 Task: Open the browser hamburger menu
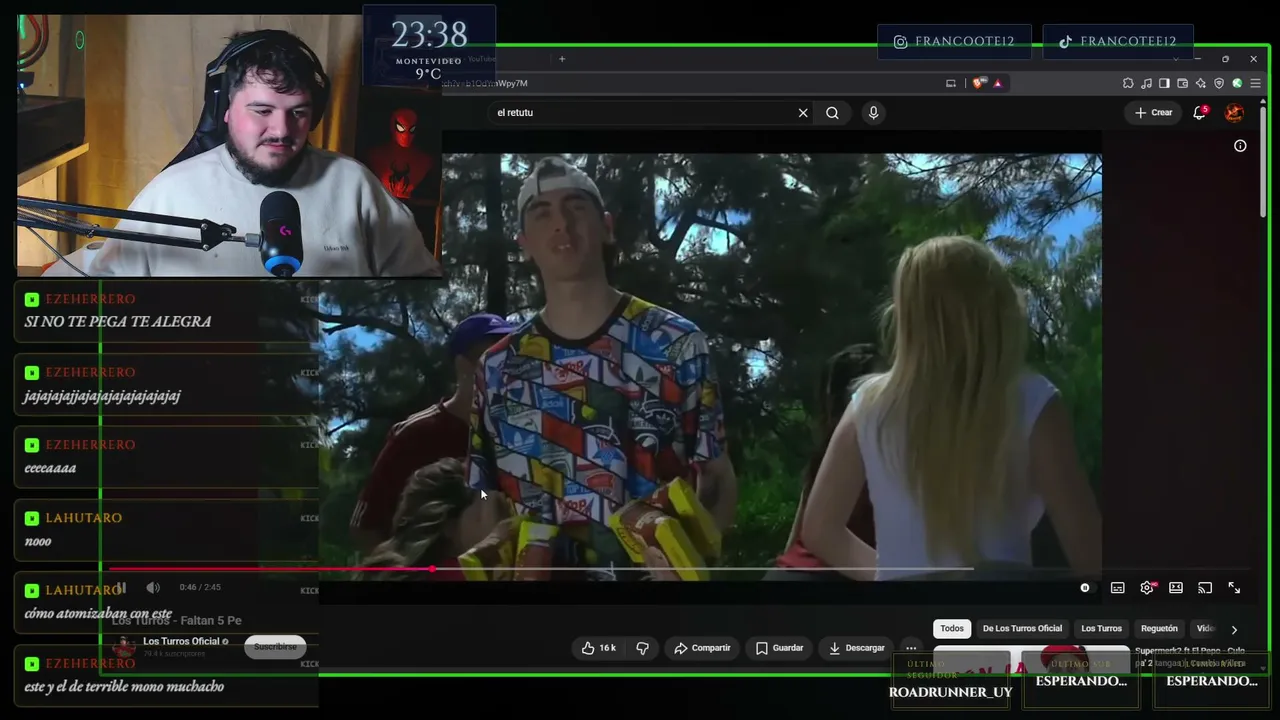coord(1255,83)
